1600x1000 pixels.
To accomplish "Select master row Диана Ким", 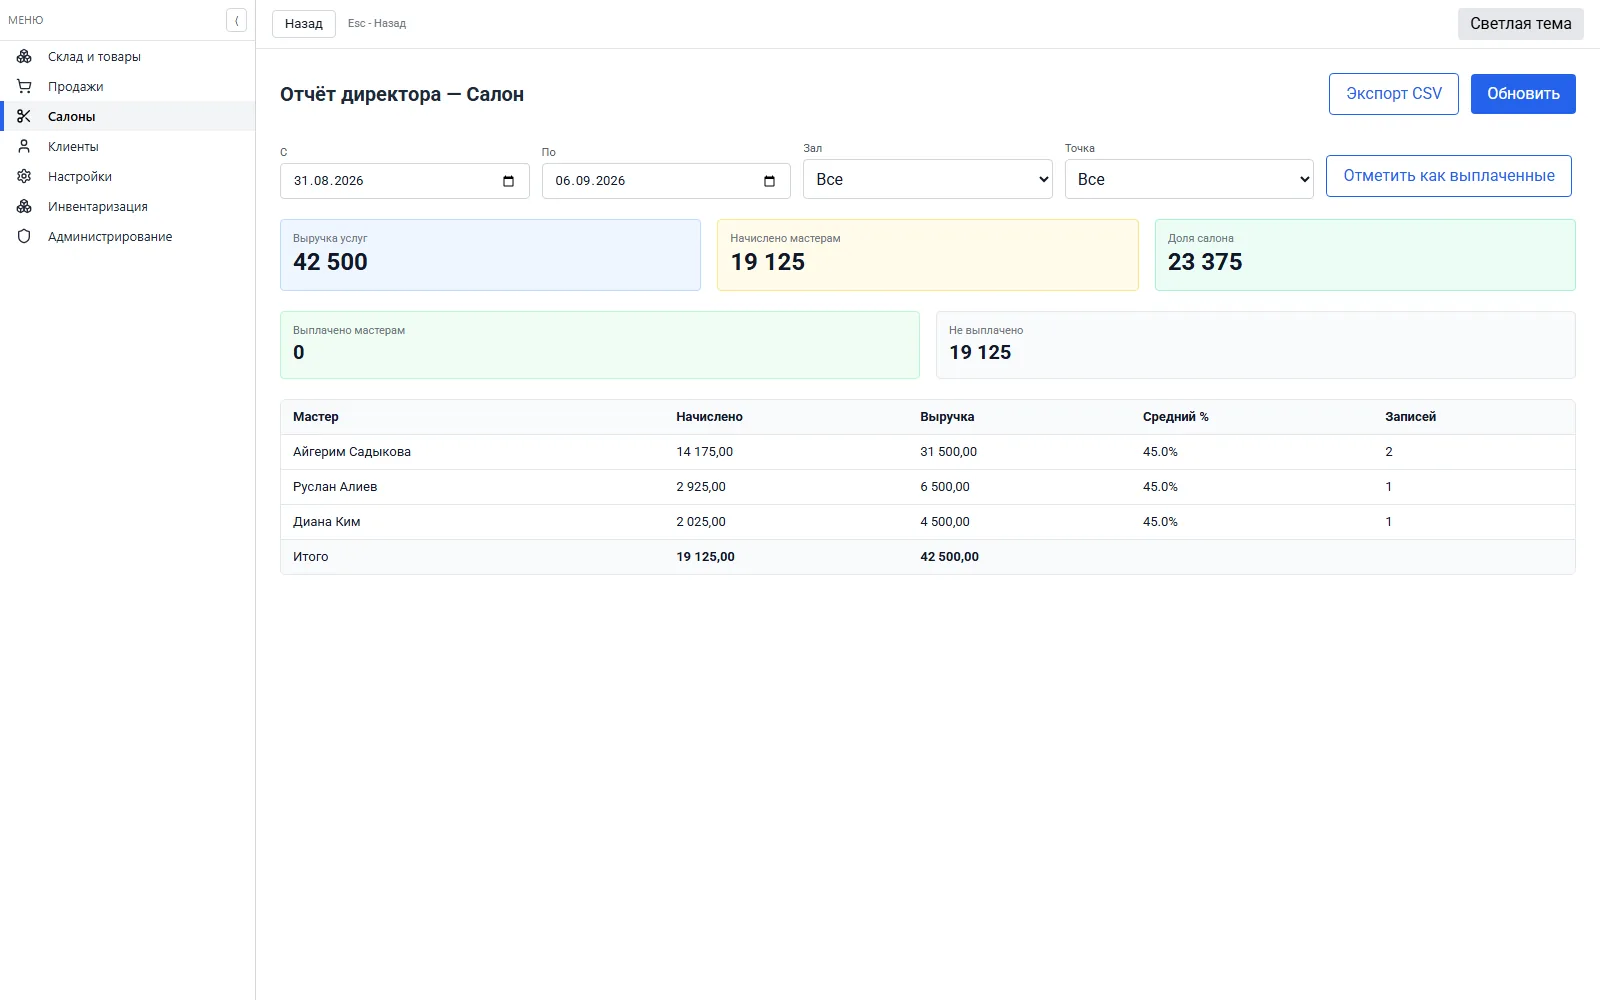I will pyautogui.click(x=927, y=522).
